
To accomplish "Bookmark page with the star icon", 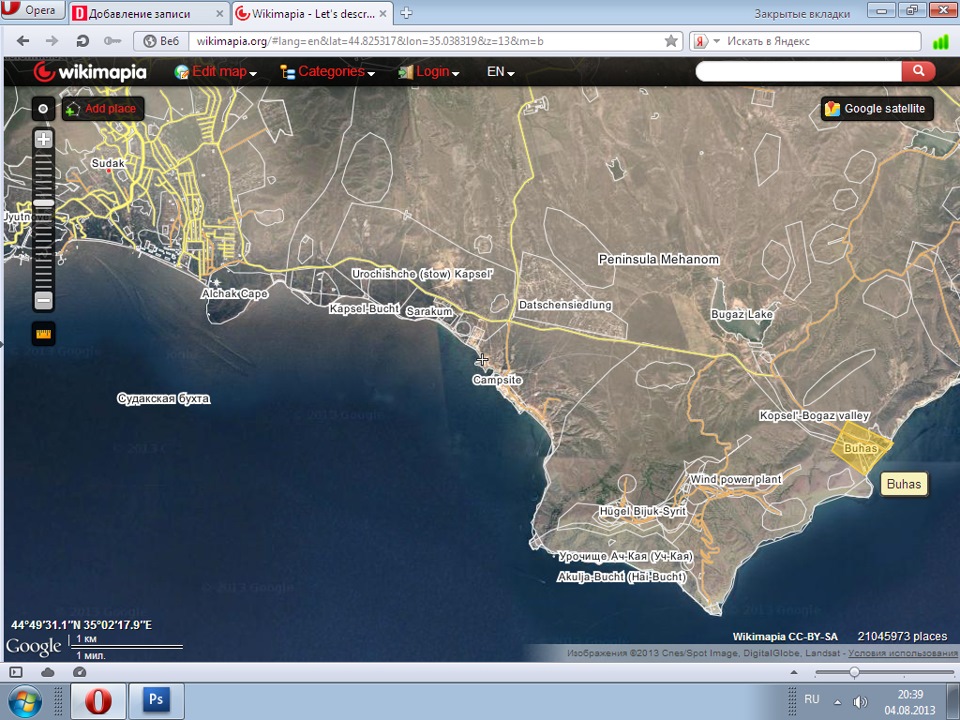I will pos(671,41).
